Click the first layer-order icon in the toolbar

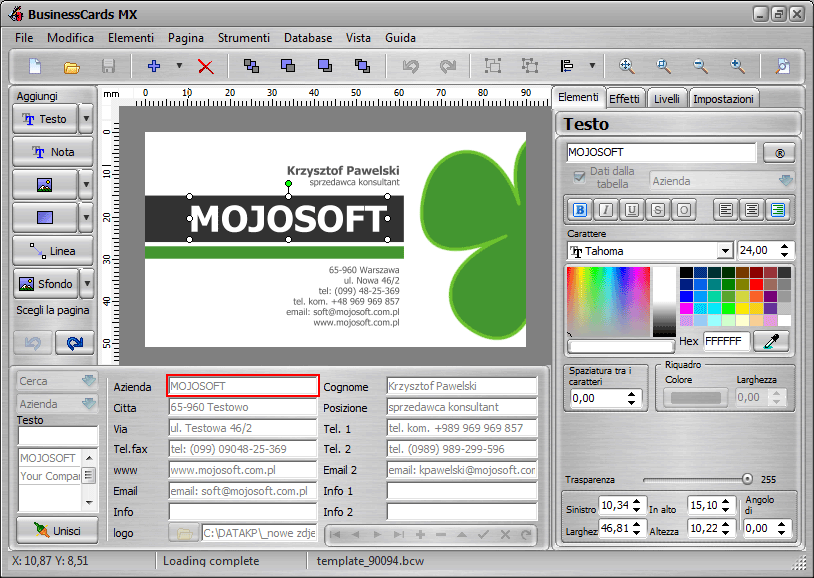pyautogui.click(x=251, y=66)
